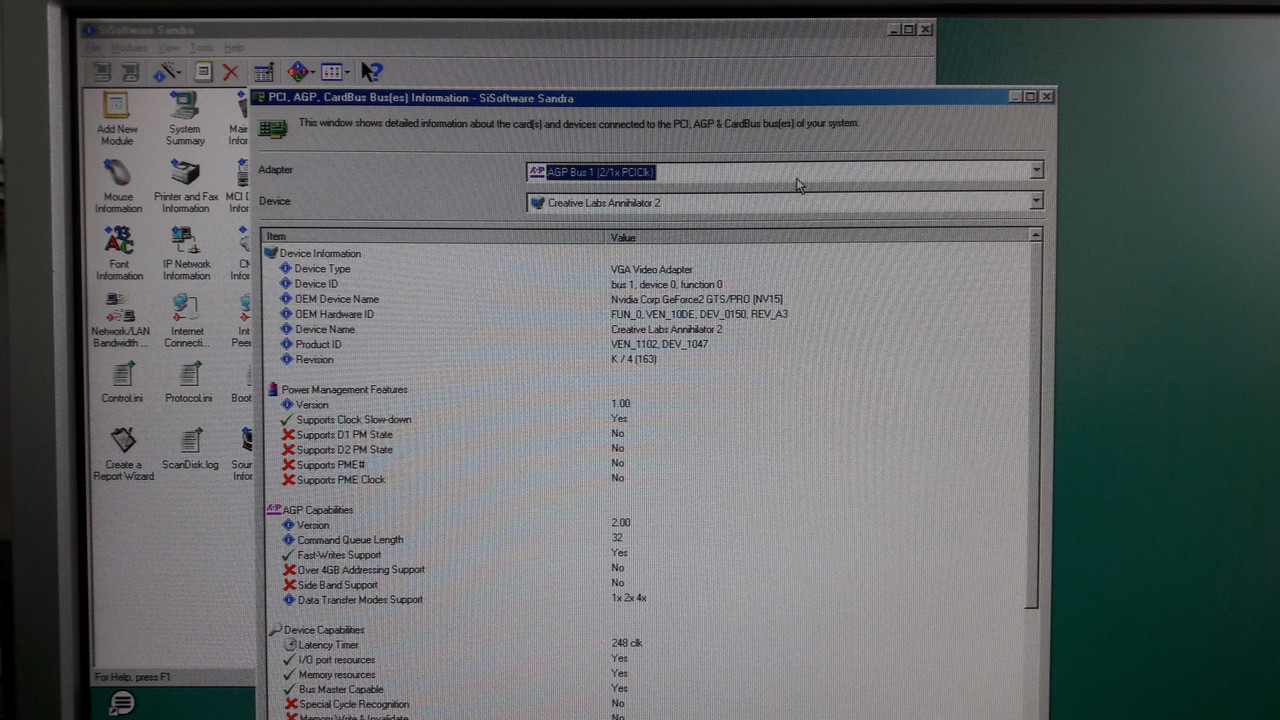Screen dimensions: 1280x720
Task: Click the view style grid toolbar icon
Action: [x=331, y=72]
